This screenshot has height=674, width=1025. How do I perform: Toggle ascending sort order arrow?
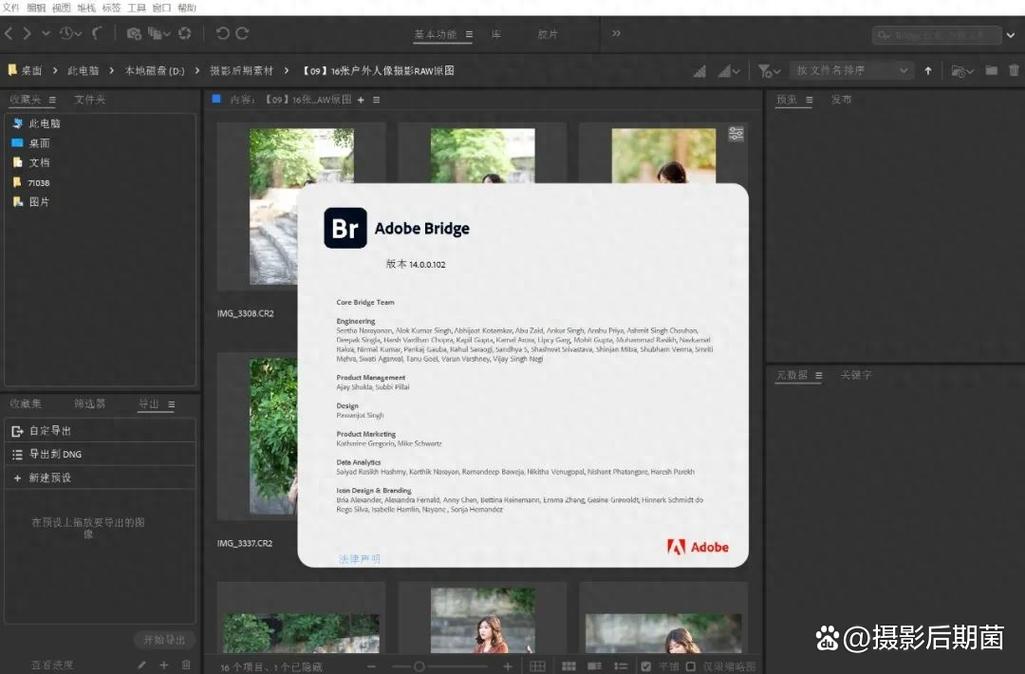(928, 71)
